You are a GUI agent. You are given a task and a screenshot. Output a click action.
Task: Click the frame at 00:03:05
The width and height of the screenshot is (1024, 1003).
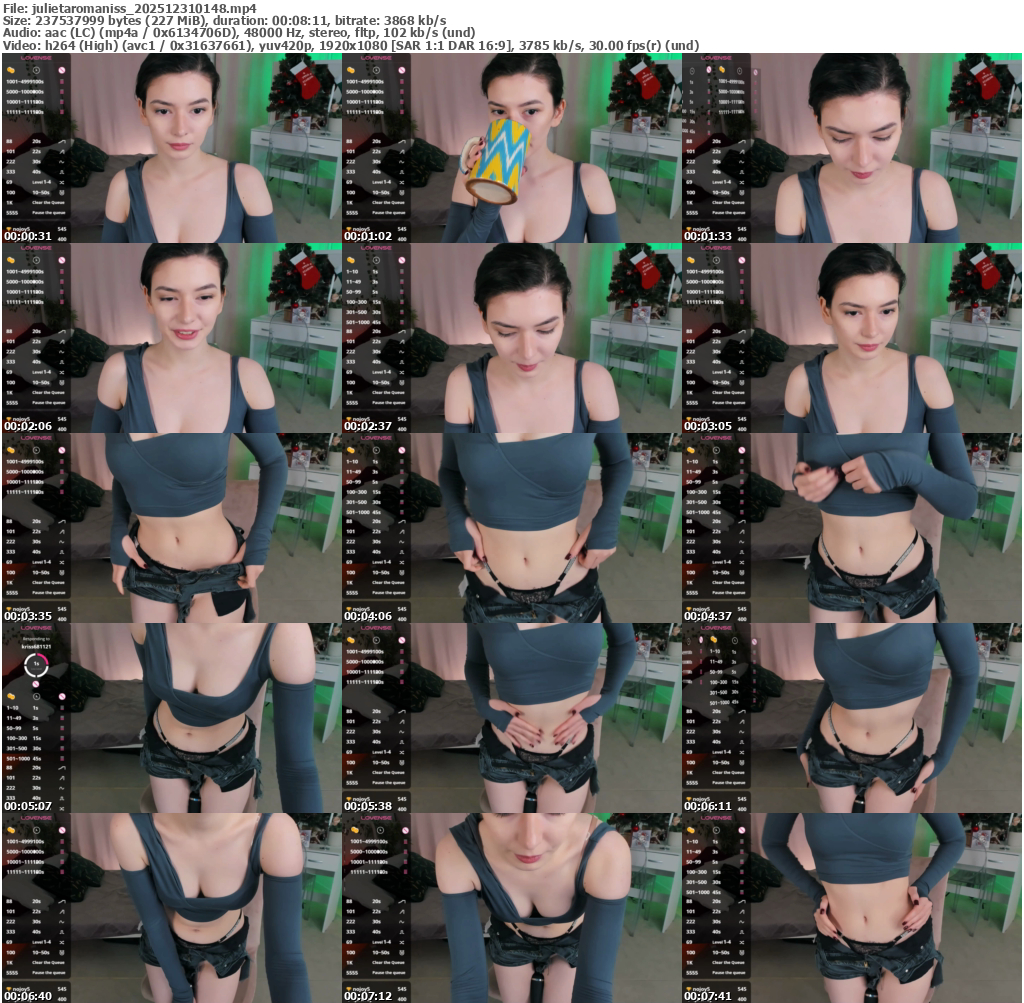point(851,338)
